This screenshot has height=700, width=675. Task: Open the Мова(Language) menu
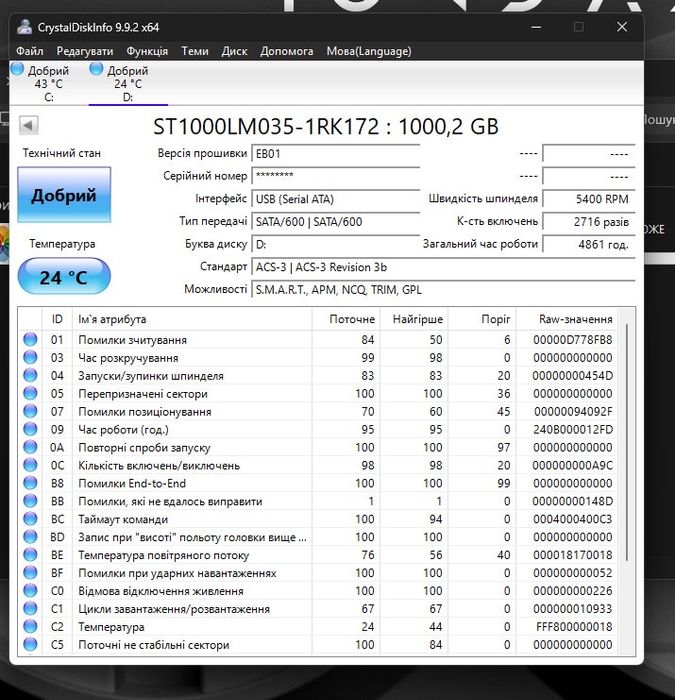click(x=369, y=51)
